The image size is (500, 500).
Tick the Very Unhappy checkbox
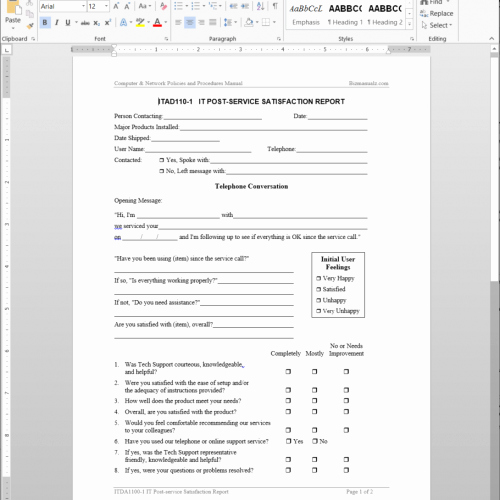pos(319,311)
